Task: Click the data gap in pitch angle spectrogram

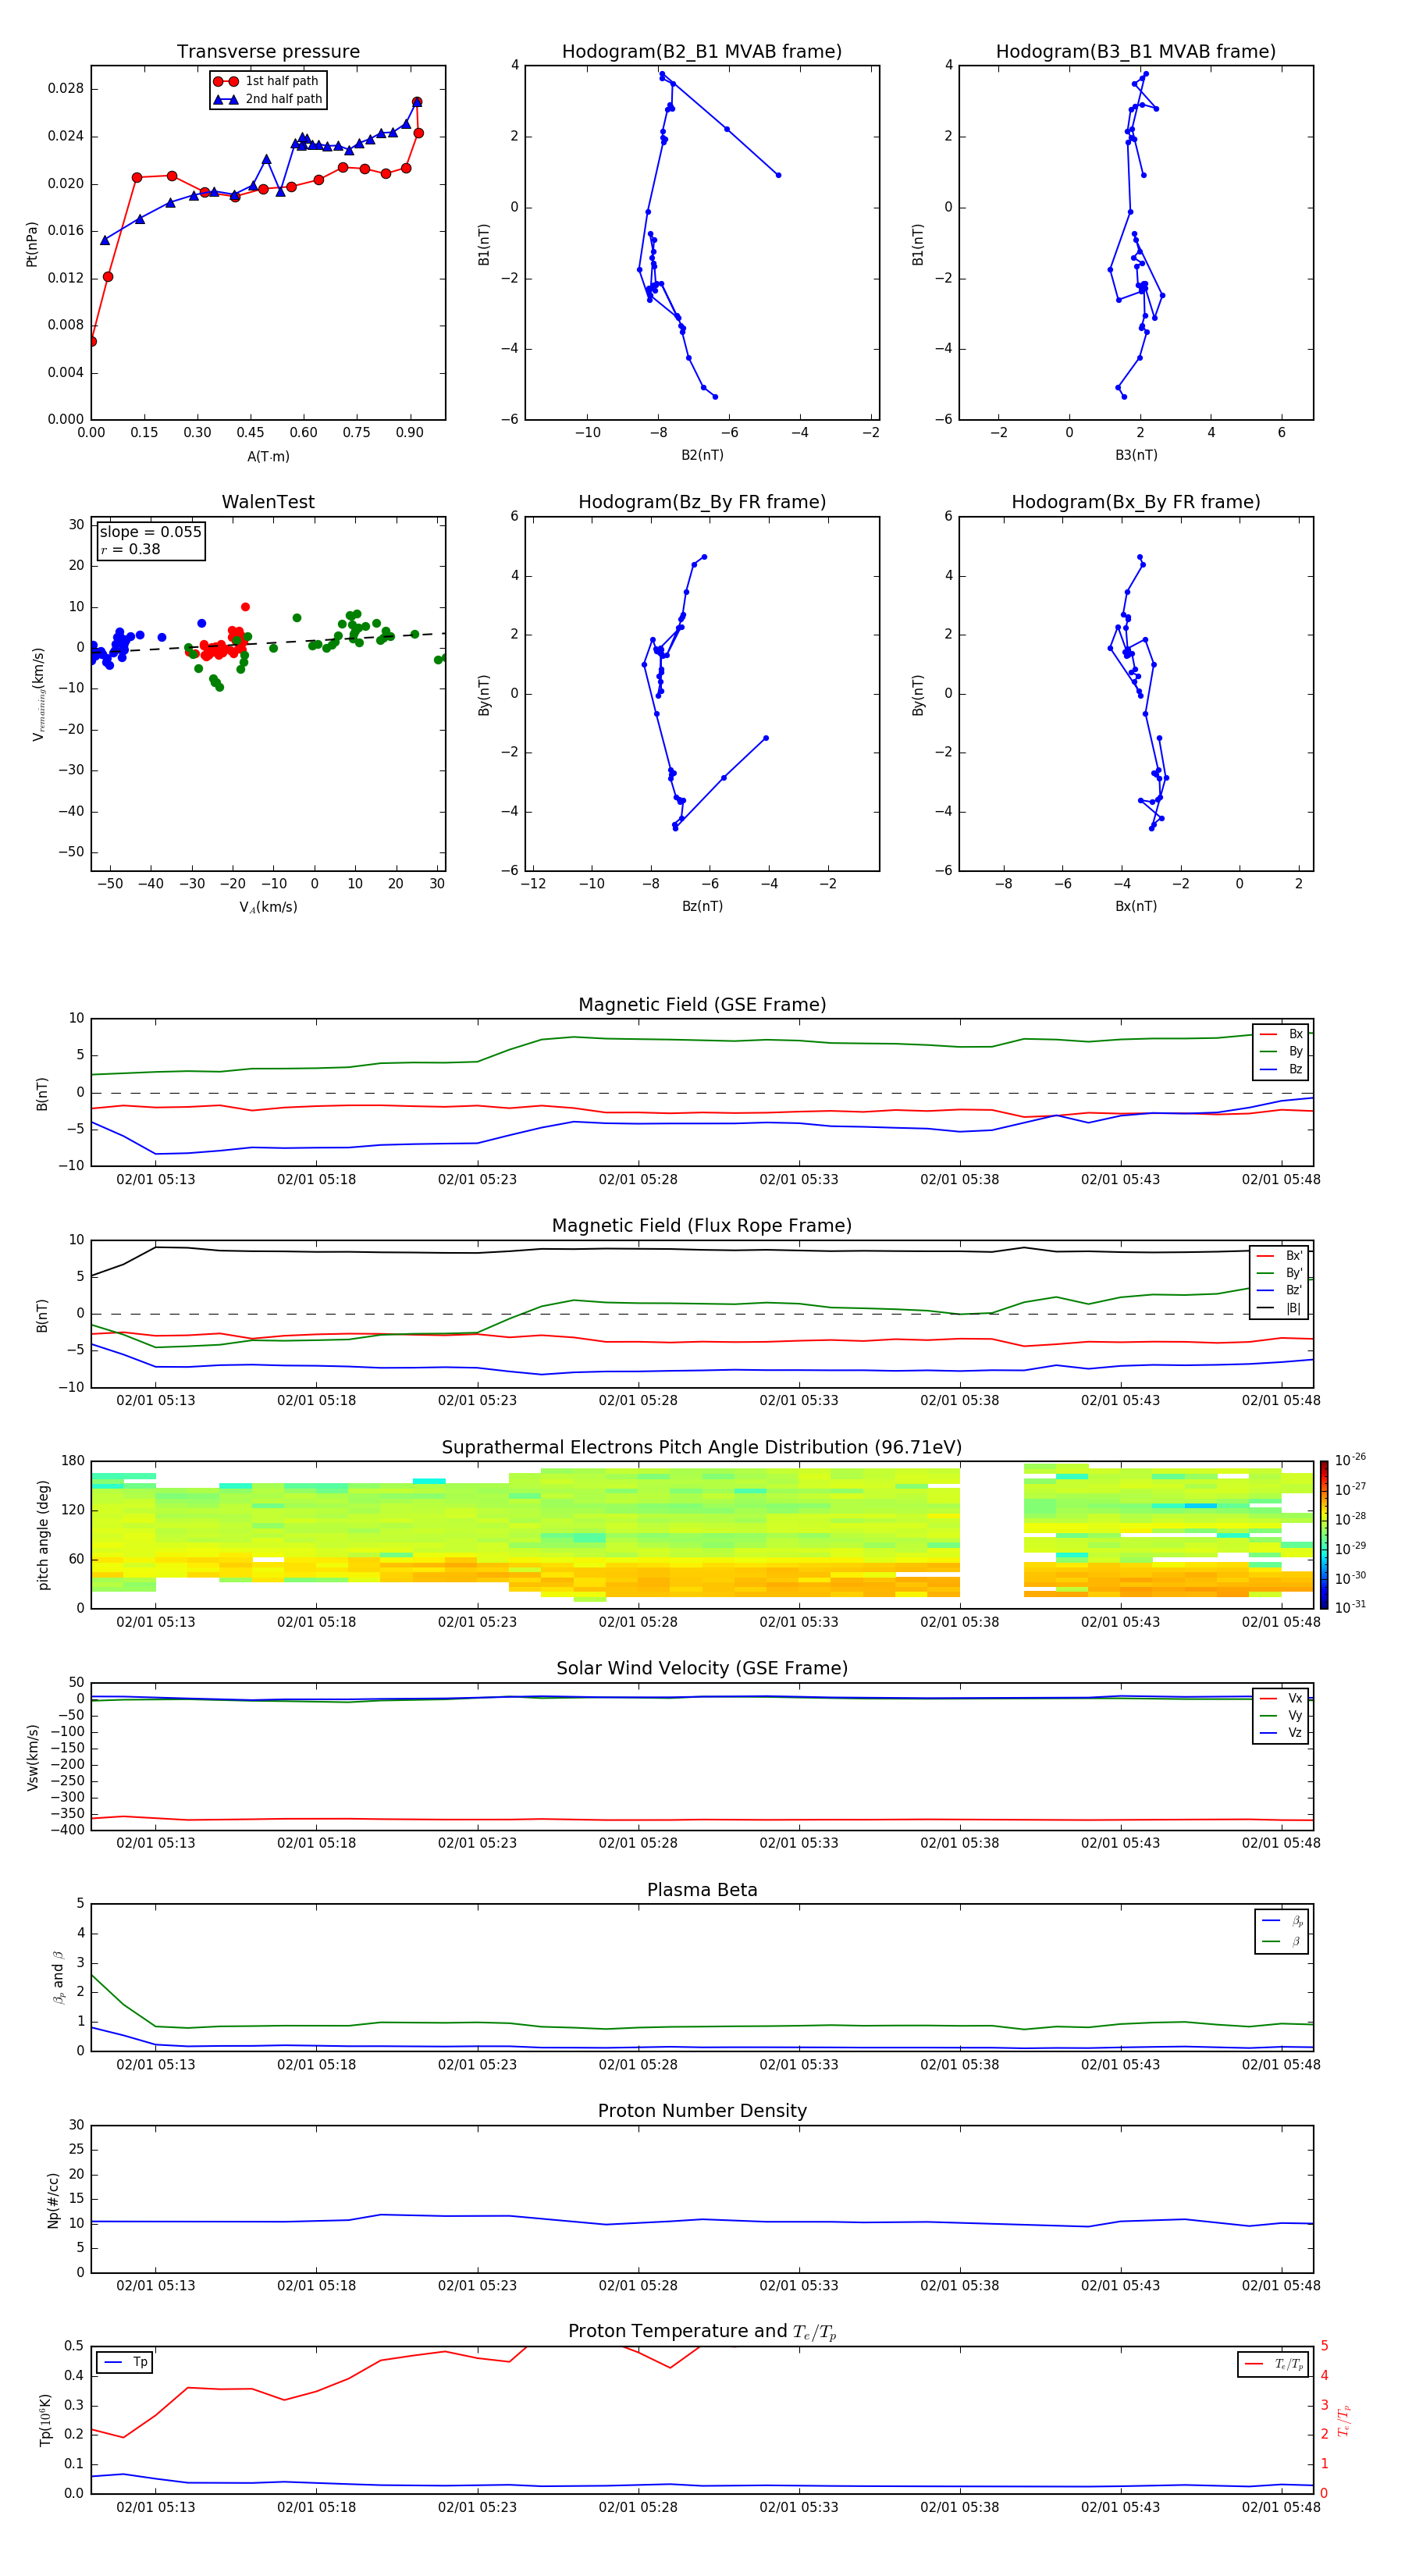Action: pos(991,1535)
